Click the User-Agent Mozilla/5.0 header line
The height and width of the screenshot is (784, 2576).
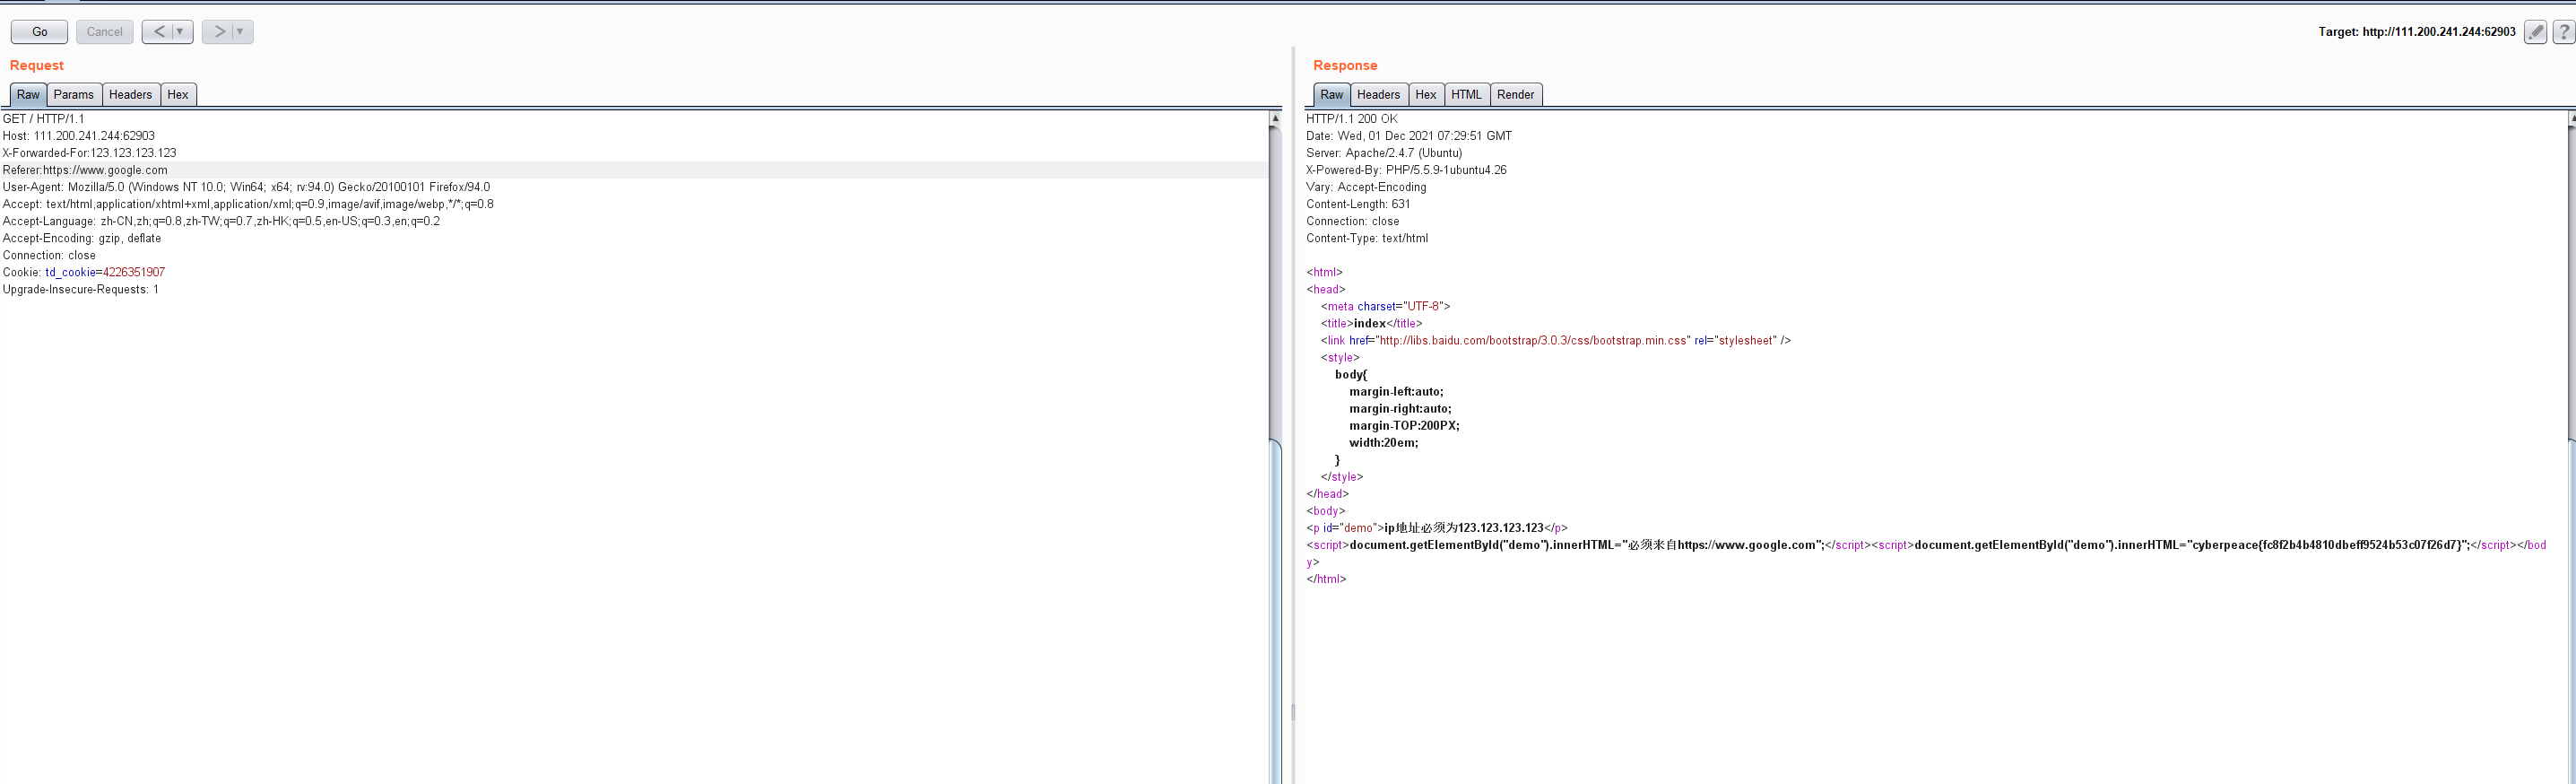click(247, 187)
